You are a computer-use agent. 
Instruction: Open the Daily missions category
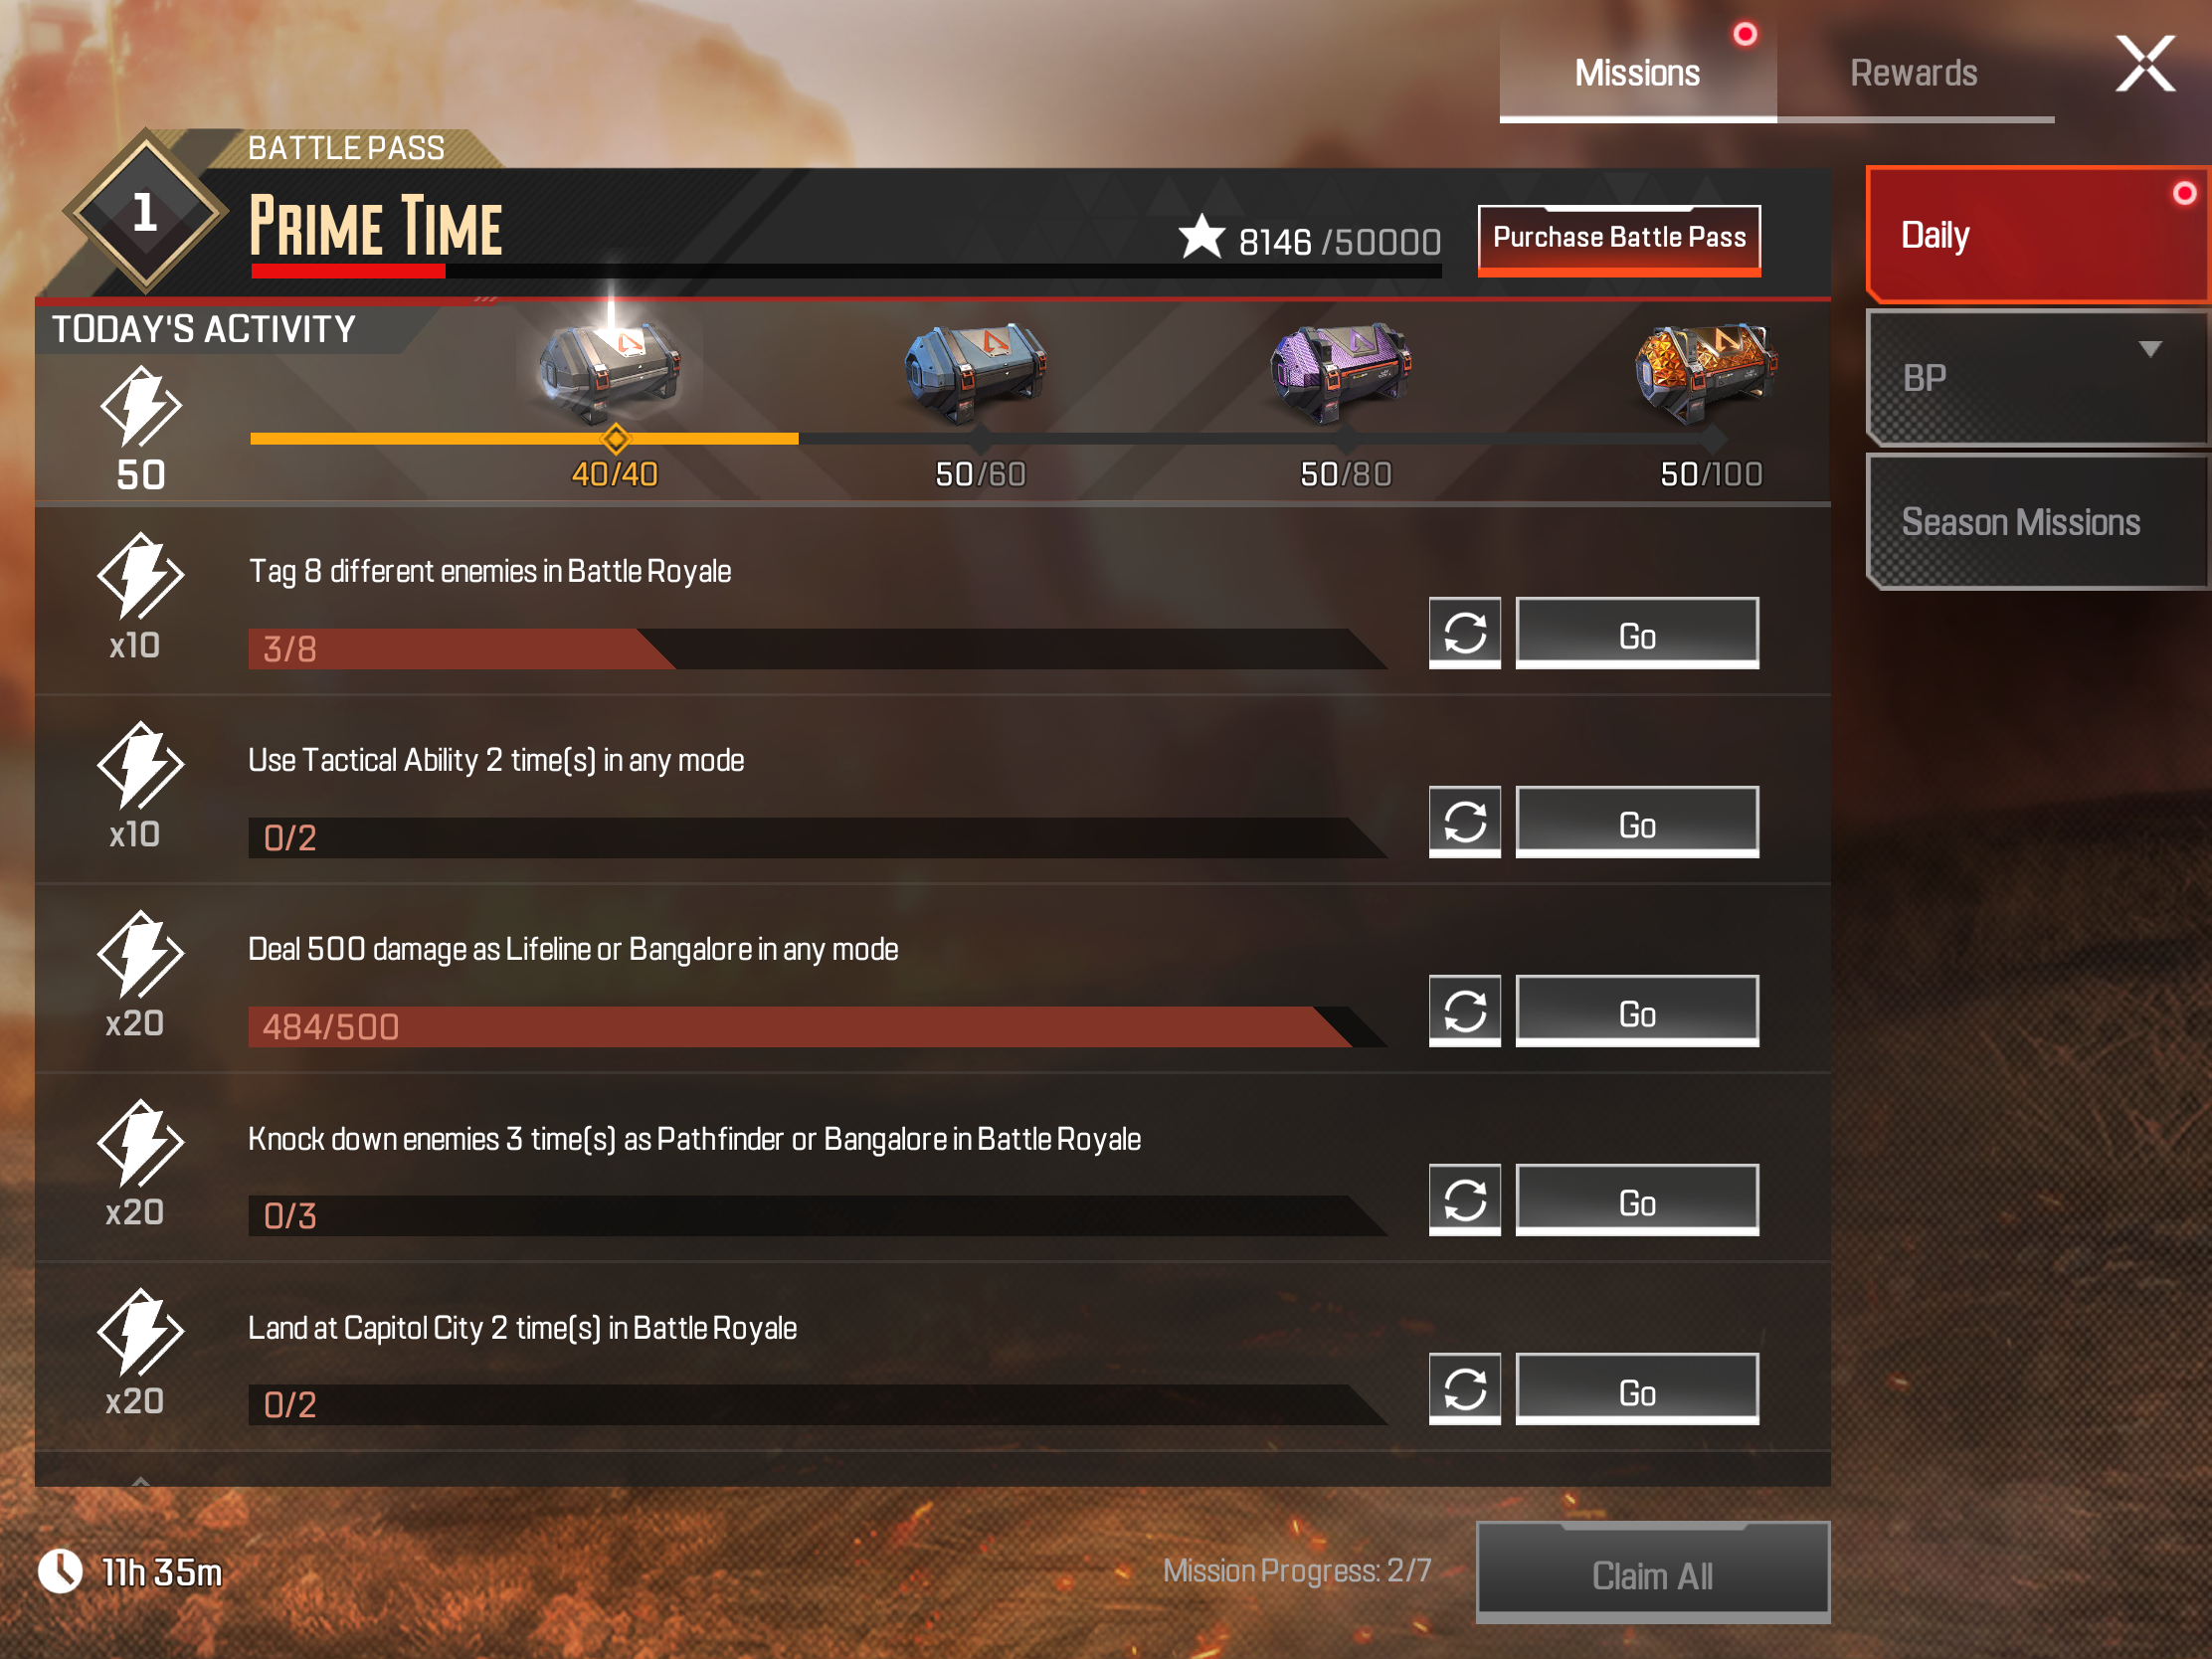click(2038, 235)
